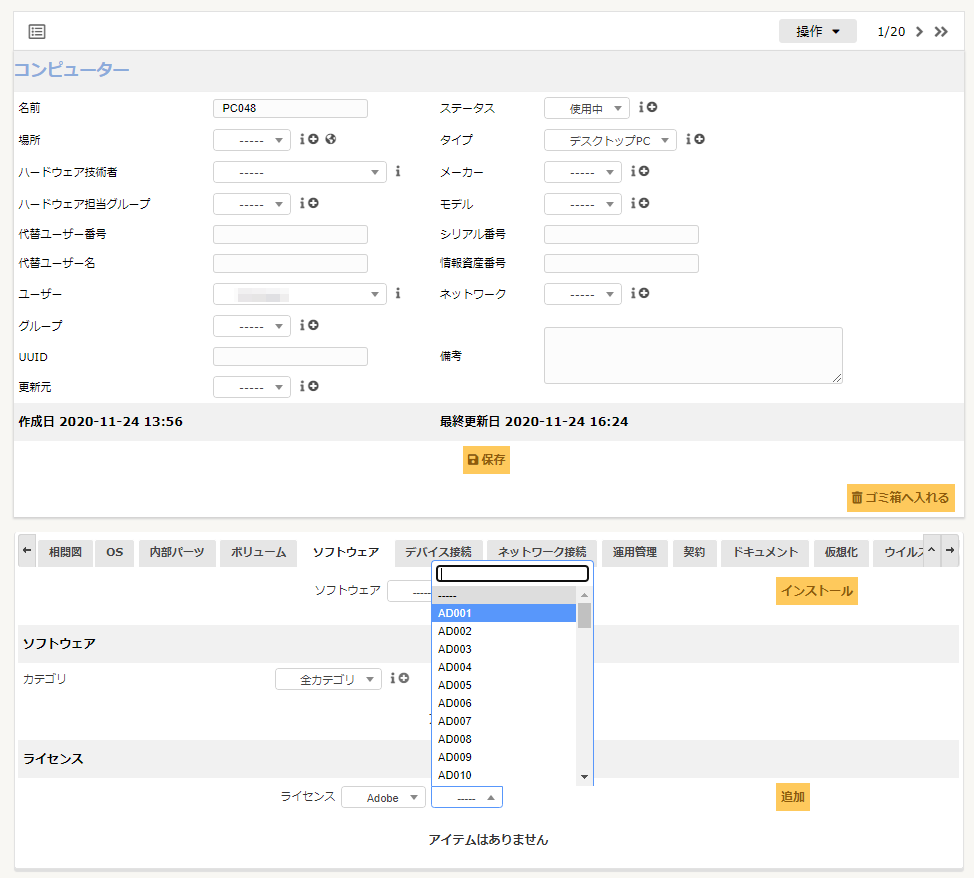
Task: Click the globe icon beside 場所
Action: [330, 140]
